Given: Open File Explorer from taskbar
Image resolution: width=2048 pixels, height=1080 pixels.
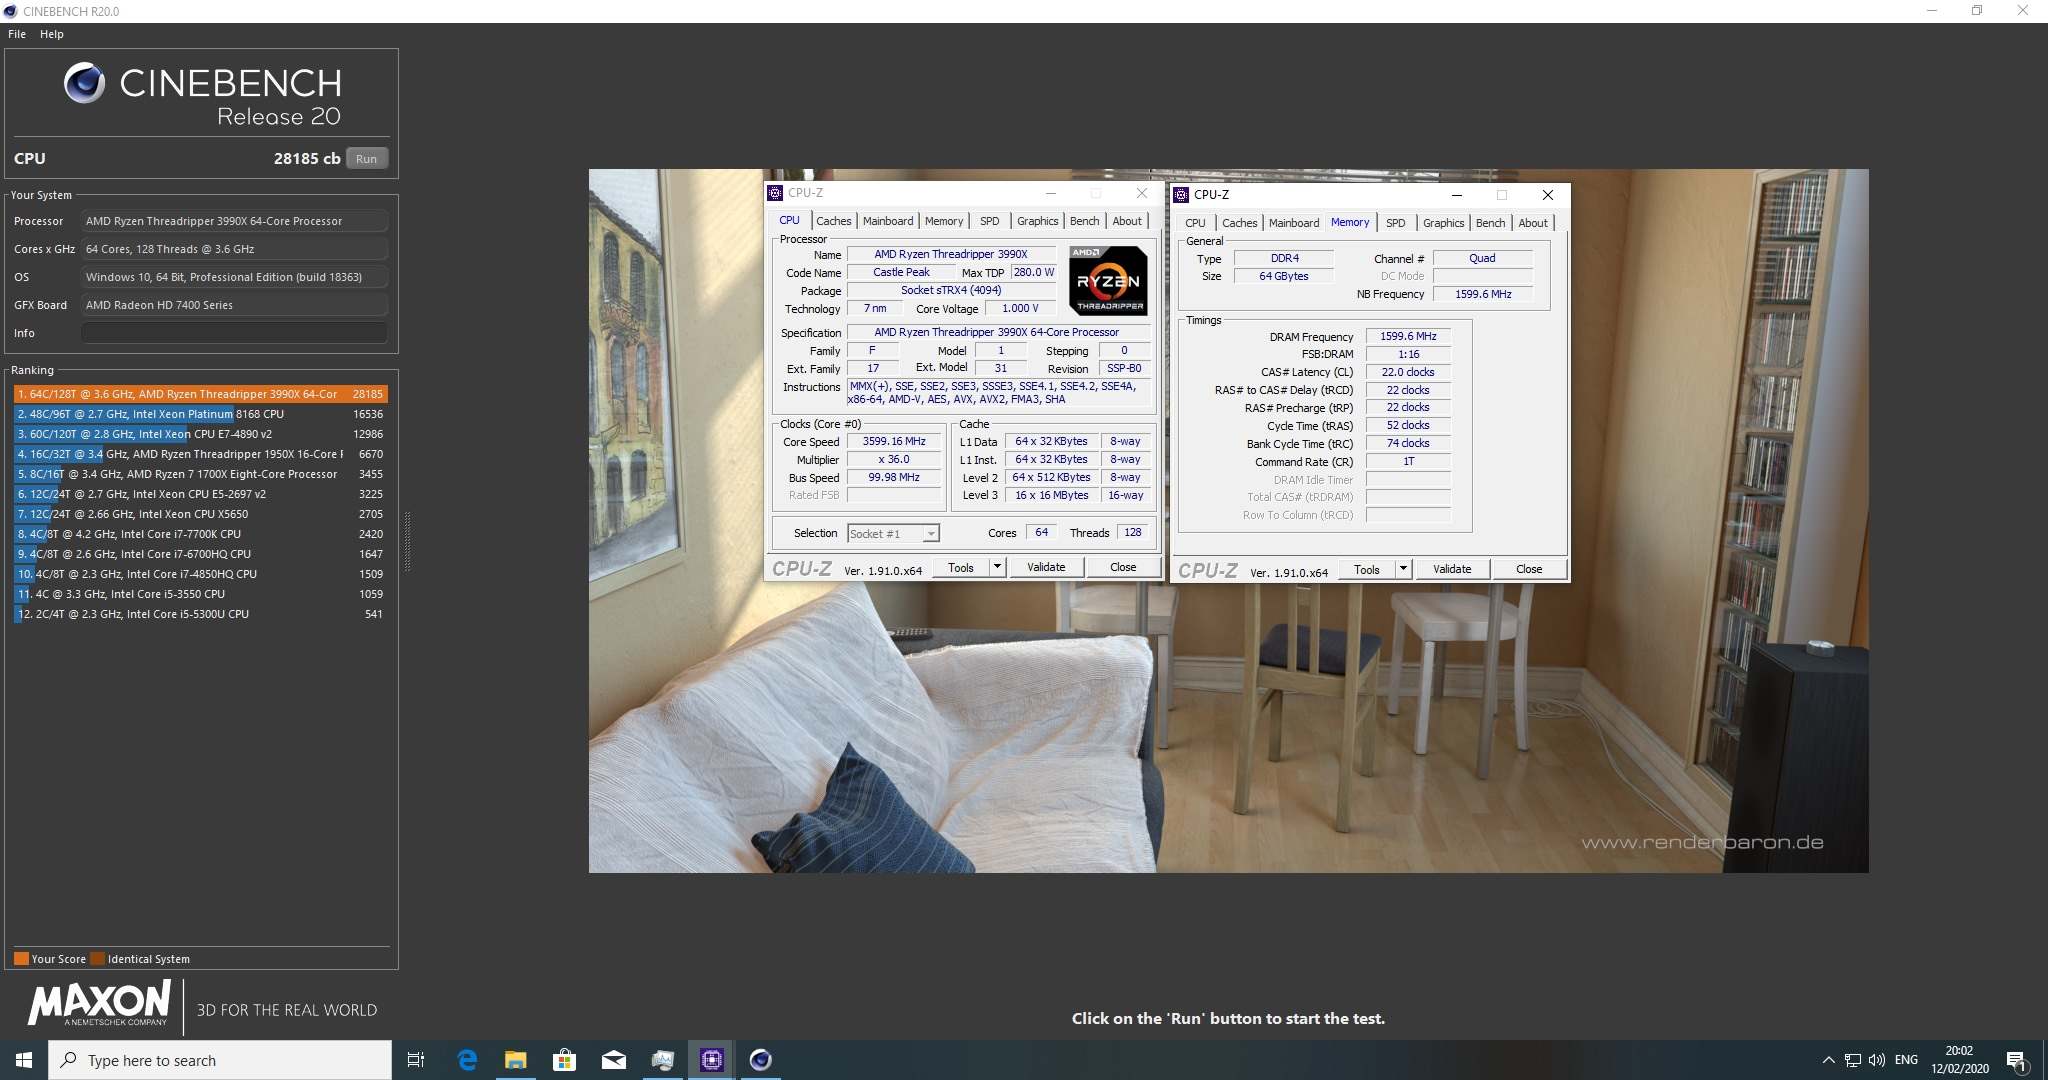Looking at the screenshot, I should 515,1060.
